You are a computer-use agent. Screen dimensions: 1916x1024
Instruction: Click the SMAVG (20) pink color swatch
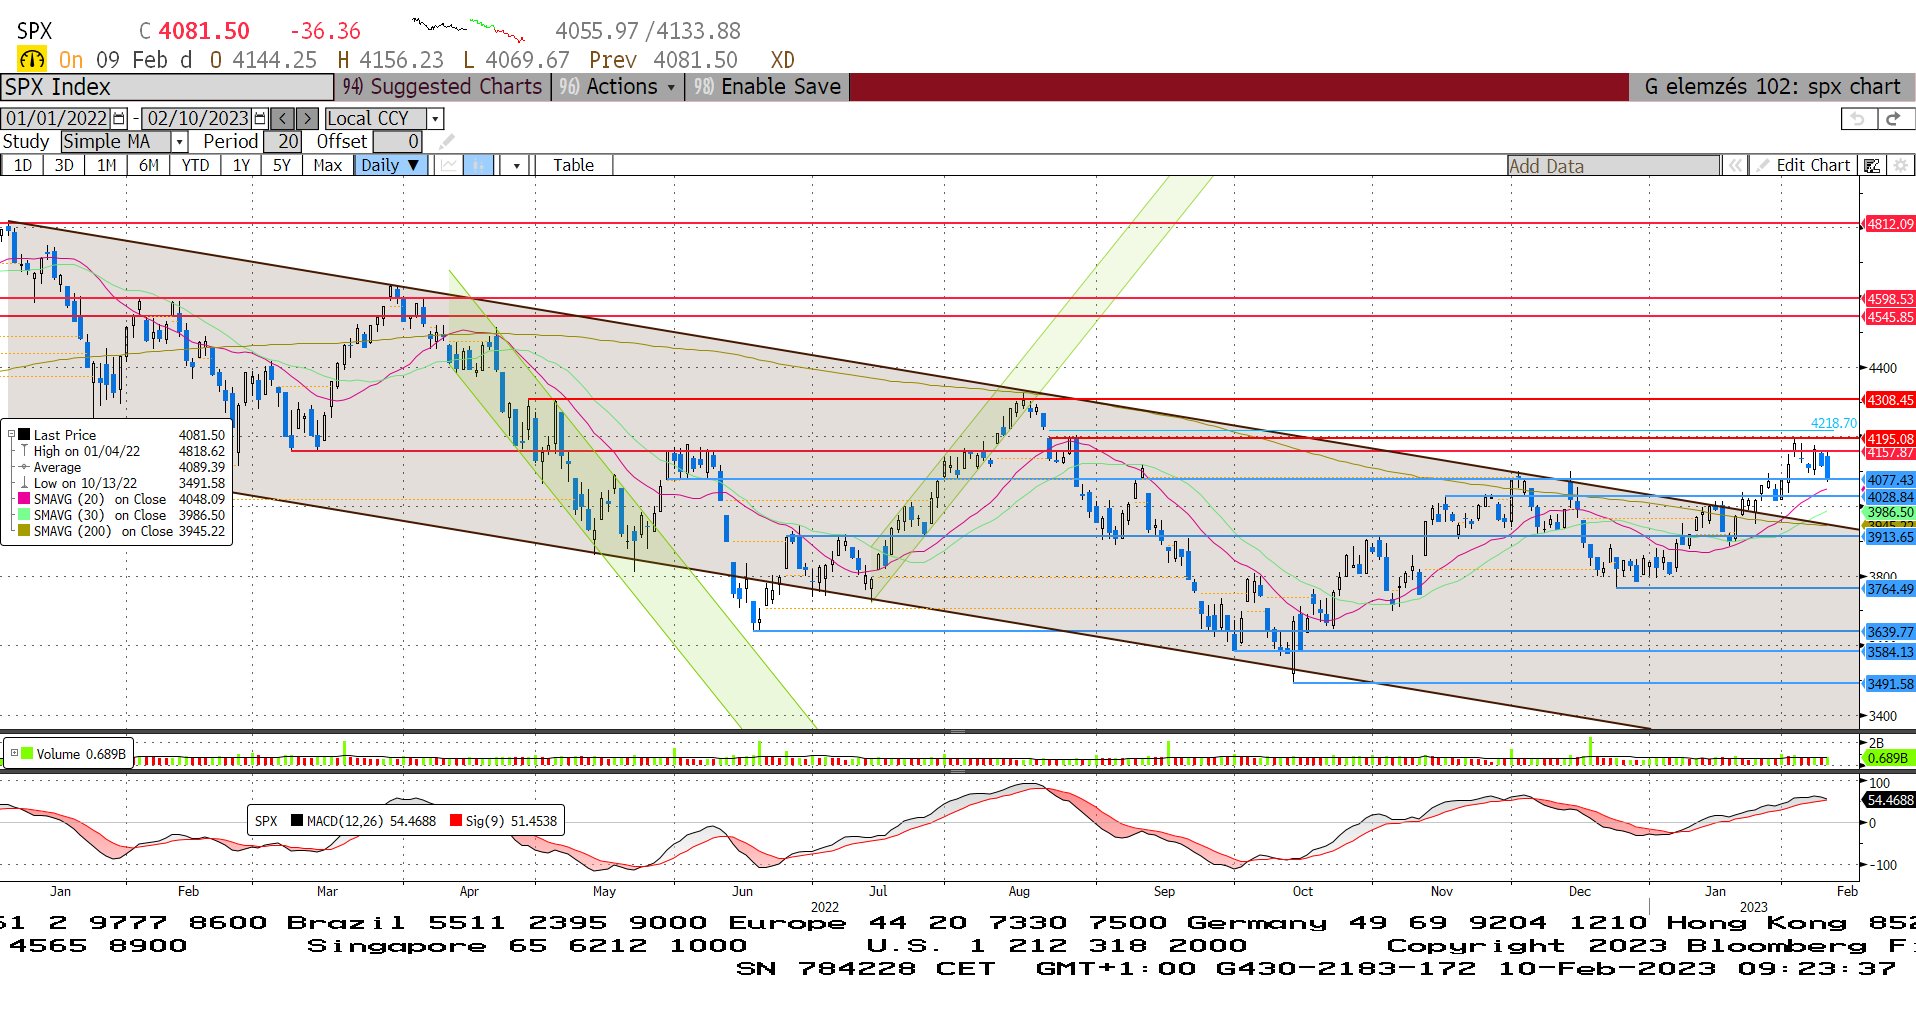click(24, 499)
